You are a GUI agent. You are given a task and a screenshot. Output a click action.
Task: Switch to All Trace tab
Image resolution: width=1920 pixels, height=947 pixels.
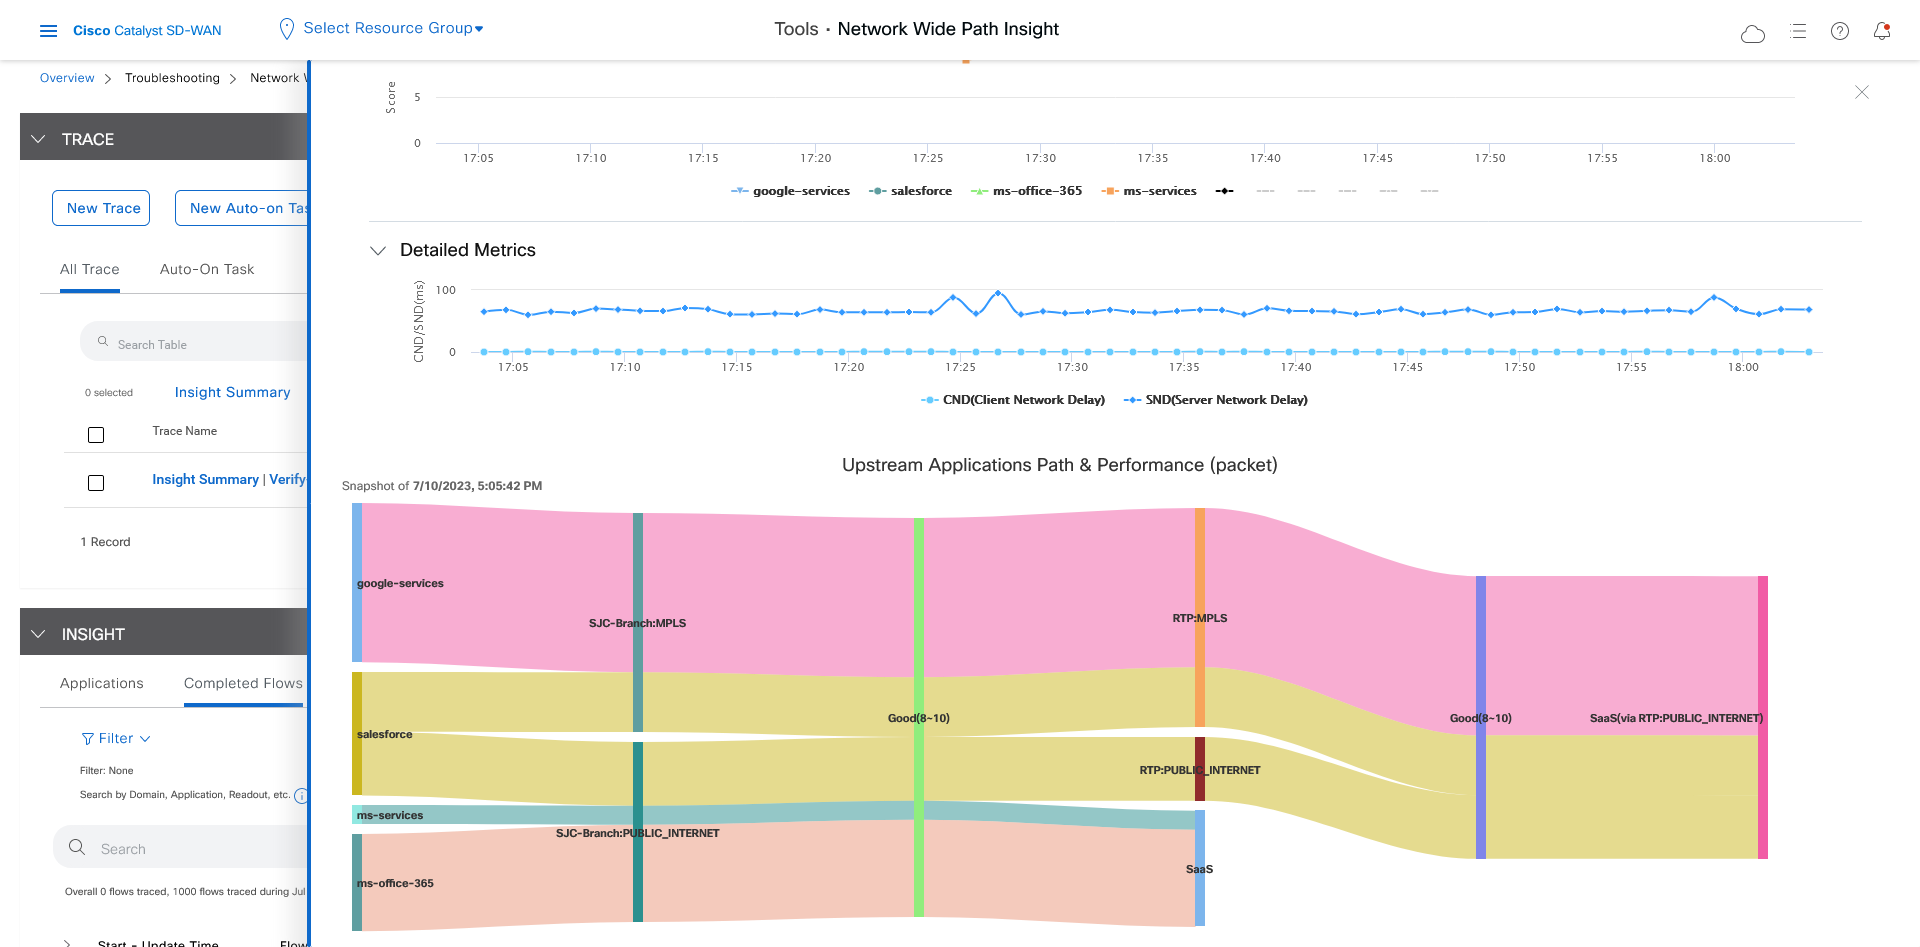(90, 269)
